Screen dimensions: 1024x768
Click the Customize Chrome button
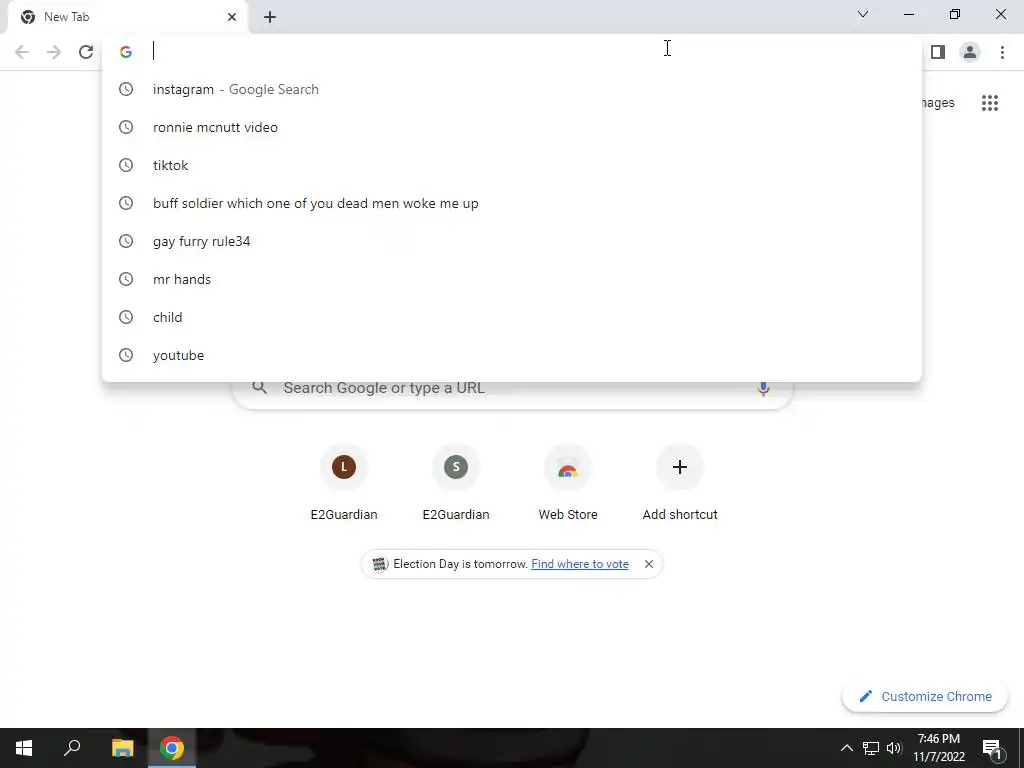[925, 696]
